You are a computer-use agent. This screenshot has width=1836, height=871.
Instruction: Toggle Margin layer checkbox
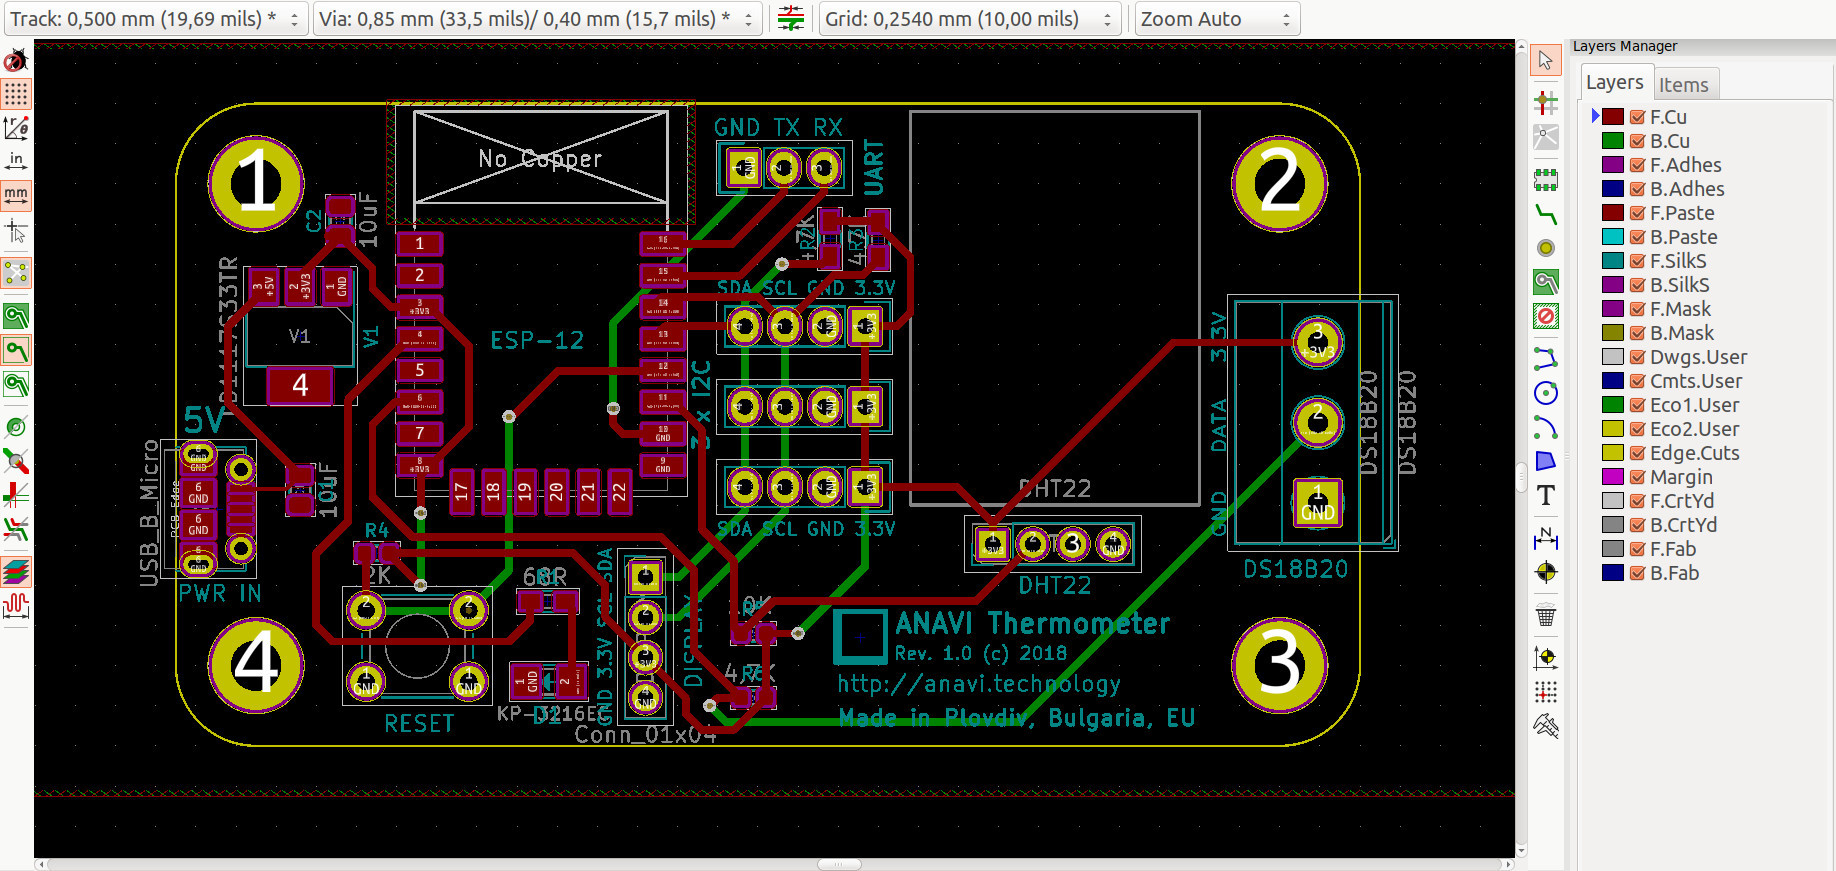[1638, 477]
